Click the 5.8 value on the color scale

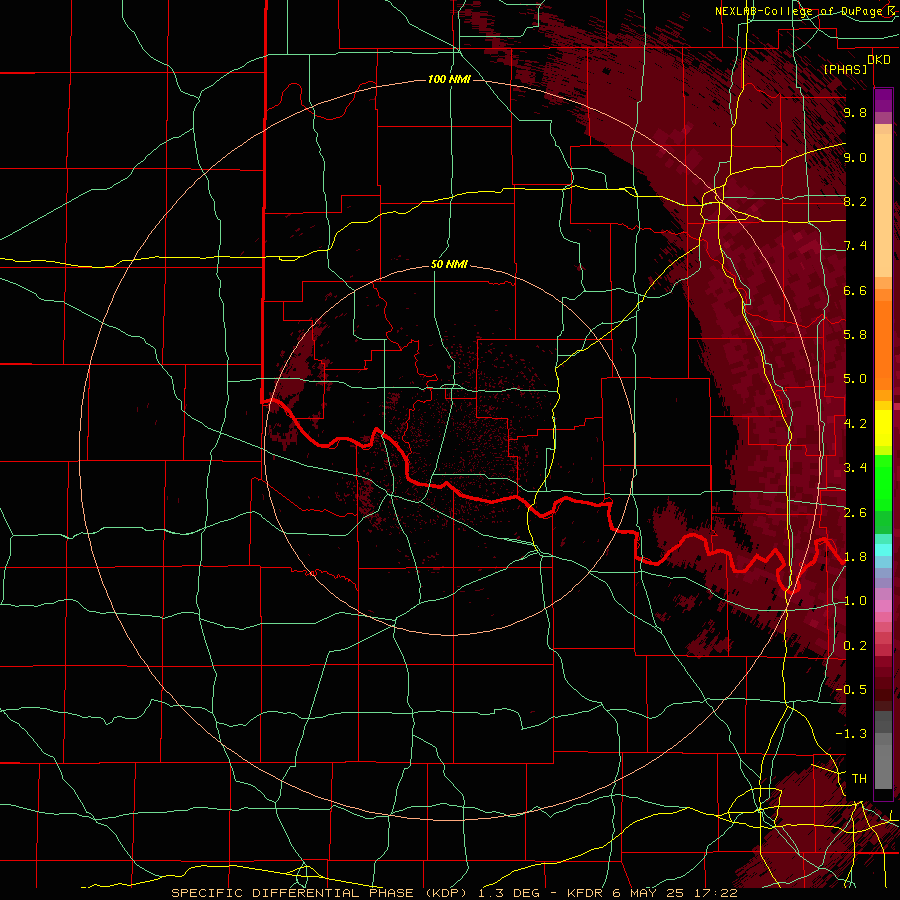(855, 335)
